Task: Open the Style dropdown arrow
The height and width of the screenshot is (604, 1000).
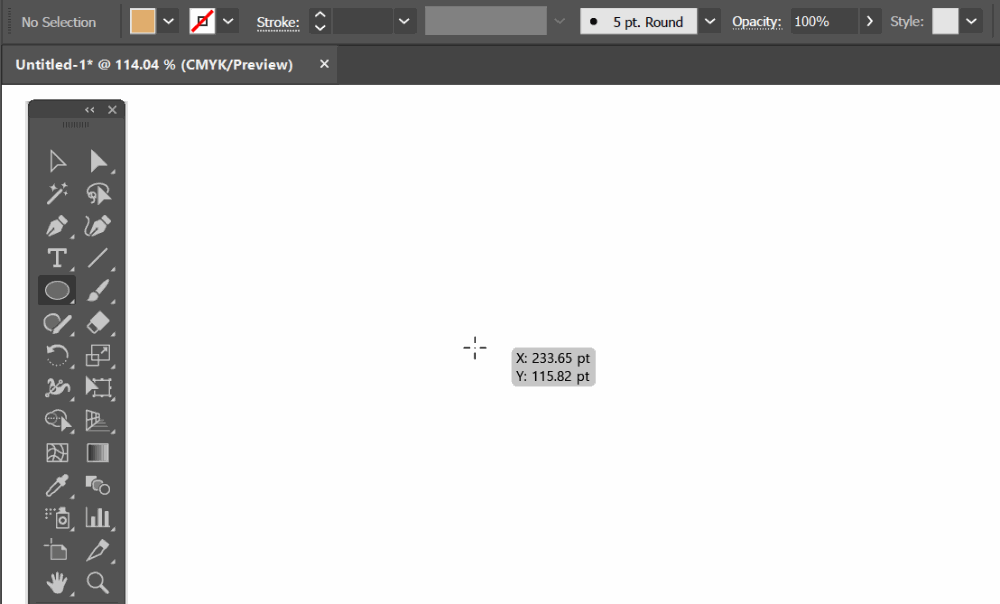Action: tap(971, 22)
